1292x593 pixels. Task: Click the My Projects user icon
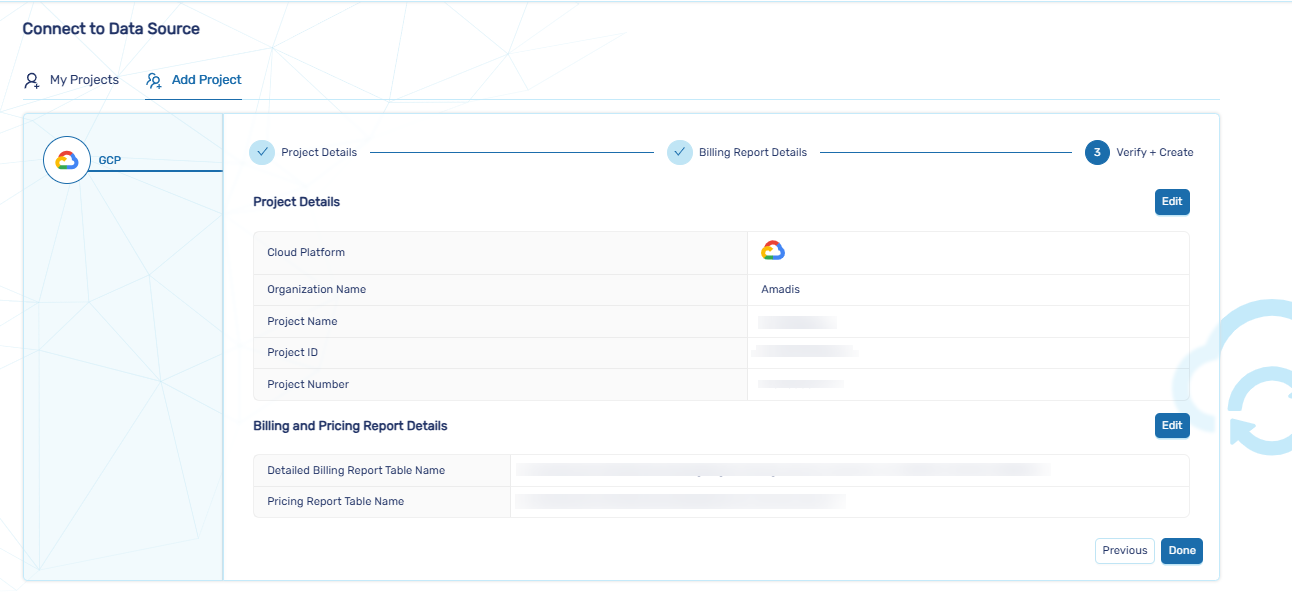point(32,80)
